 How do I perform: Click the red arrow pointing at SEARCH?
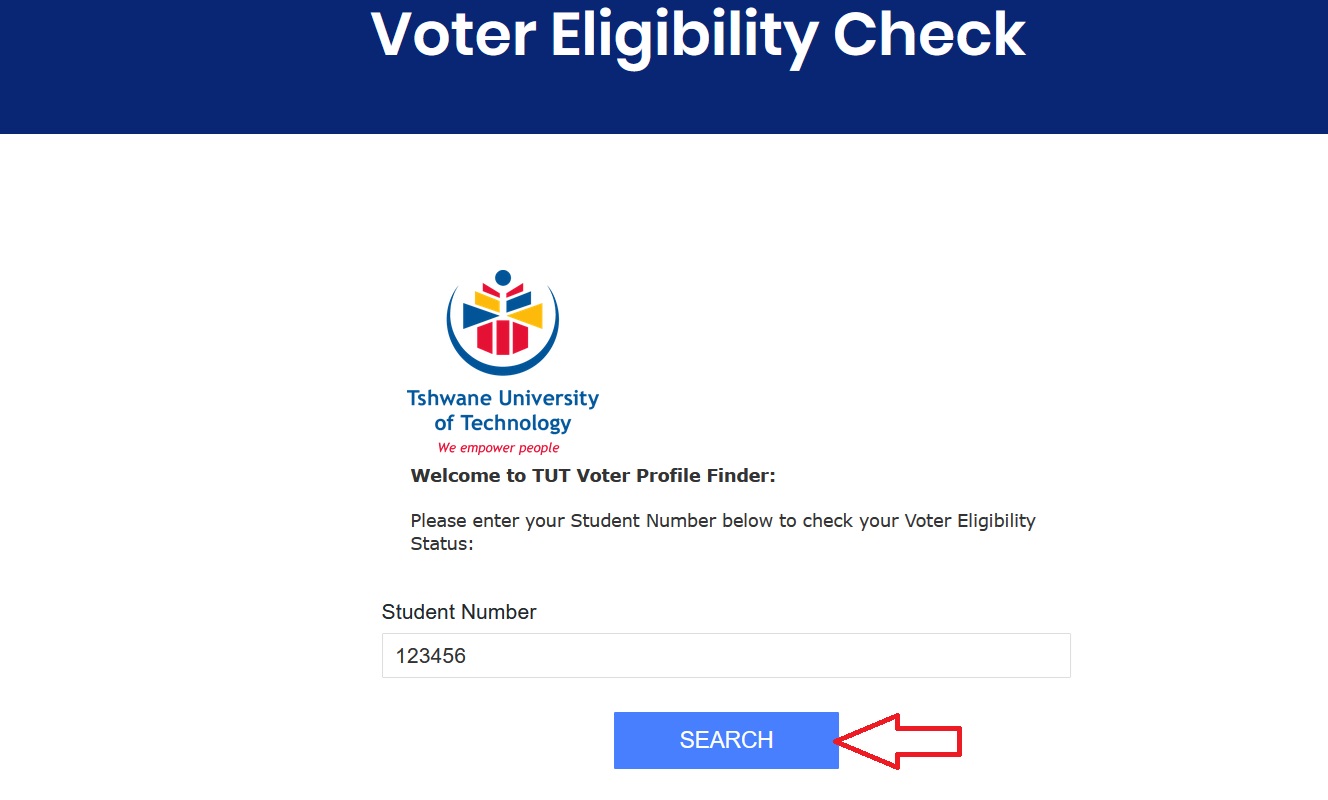pos(897,741)
